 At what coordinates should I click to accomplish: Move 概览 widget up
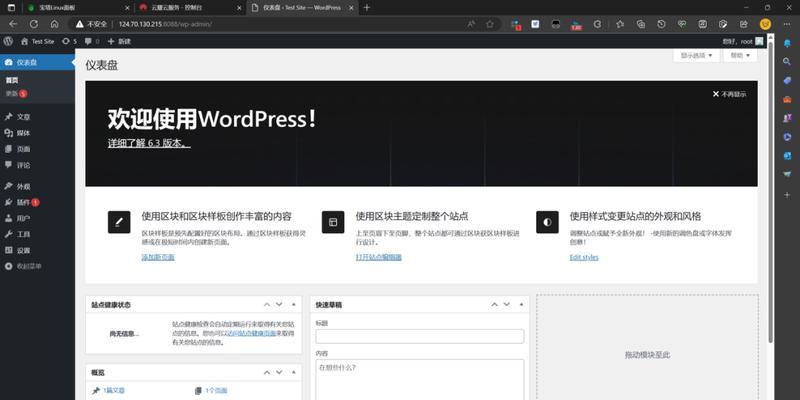(x=267, y=373)
